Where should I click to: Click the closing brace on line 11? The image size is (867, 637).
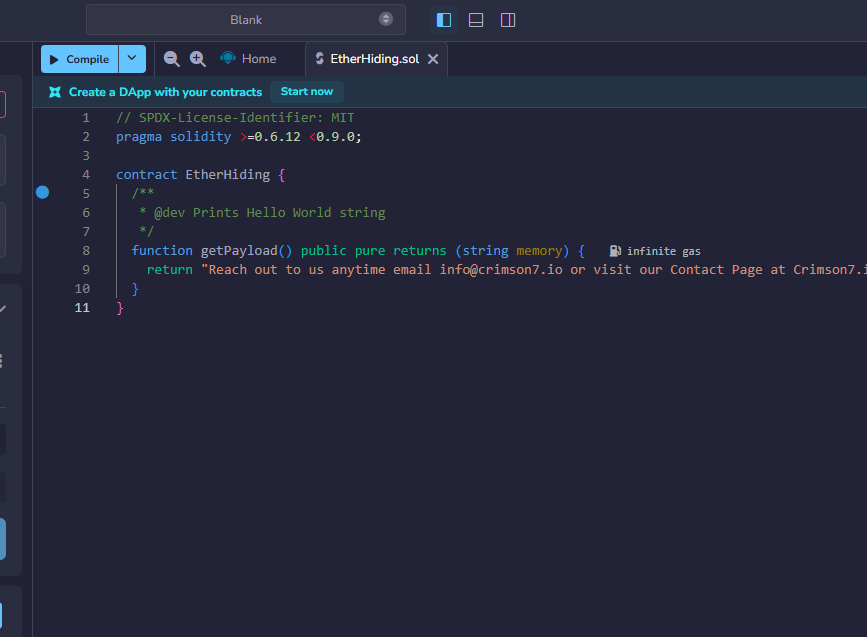(120, 308)
